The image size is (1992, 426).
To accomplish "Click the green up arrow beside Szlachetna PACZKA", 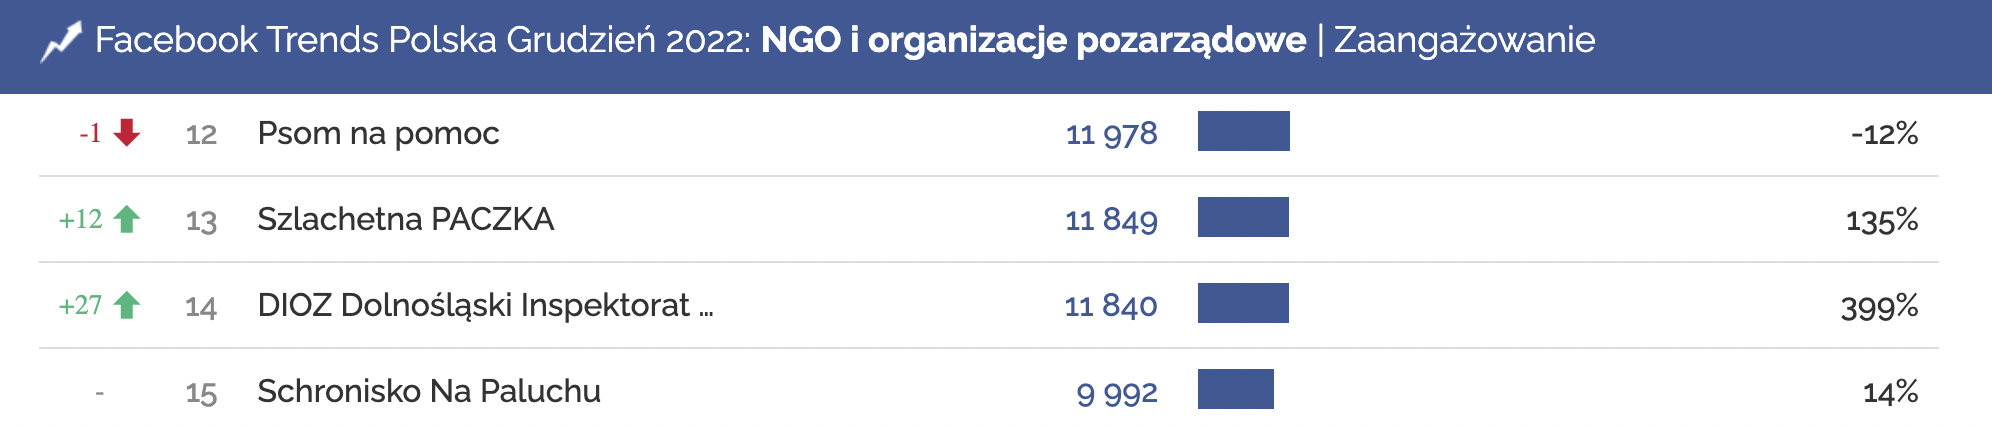I will pos(127,219).
